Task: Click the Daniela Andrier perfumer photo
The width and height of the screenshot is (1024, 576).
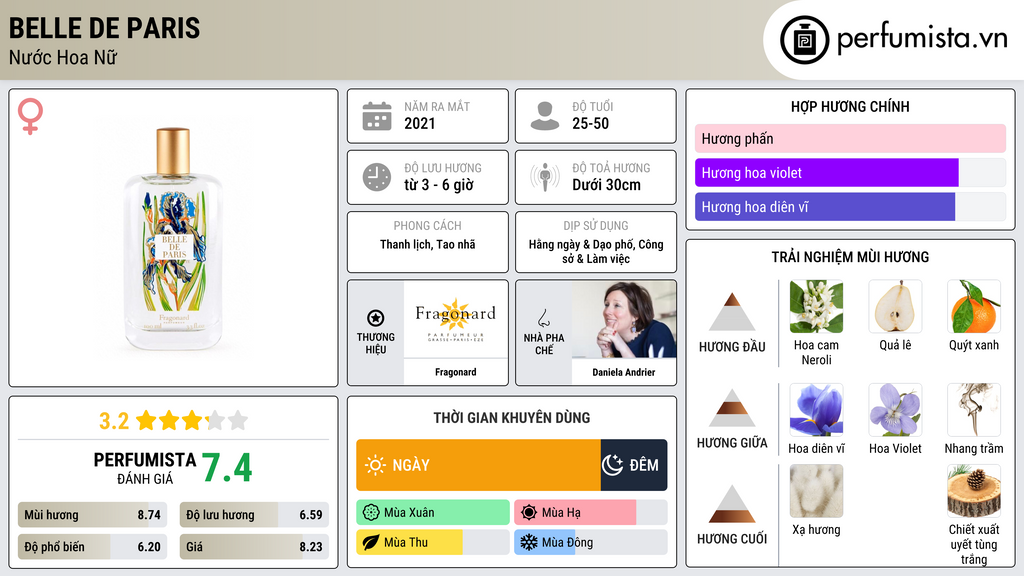Action: [624, 319]
